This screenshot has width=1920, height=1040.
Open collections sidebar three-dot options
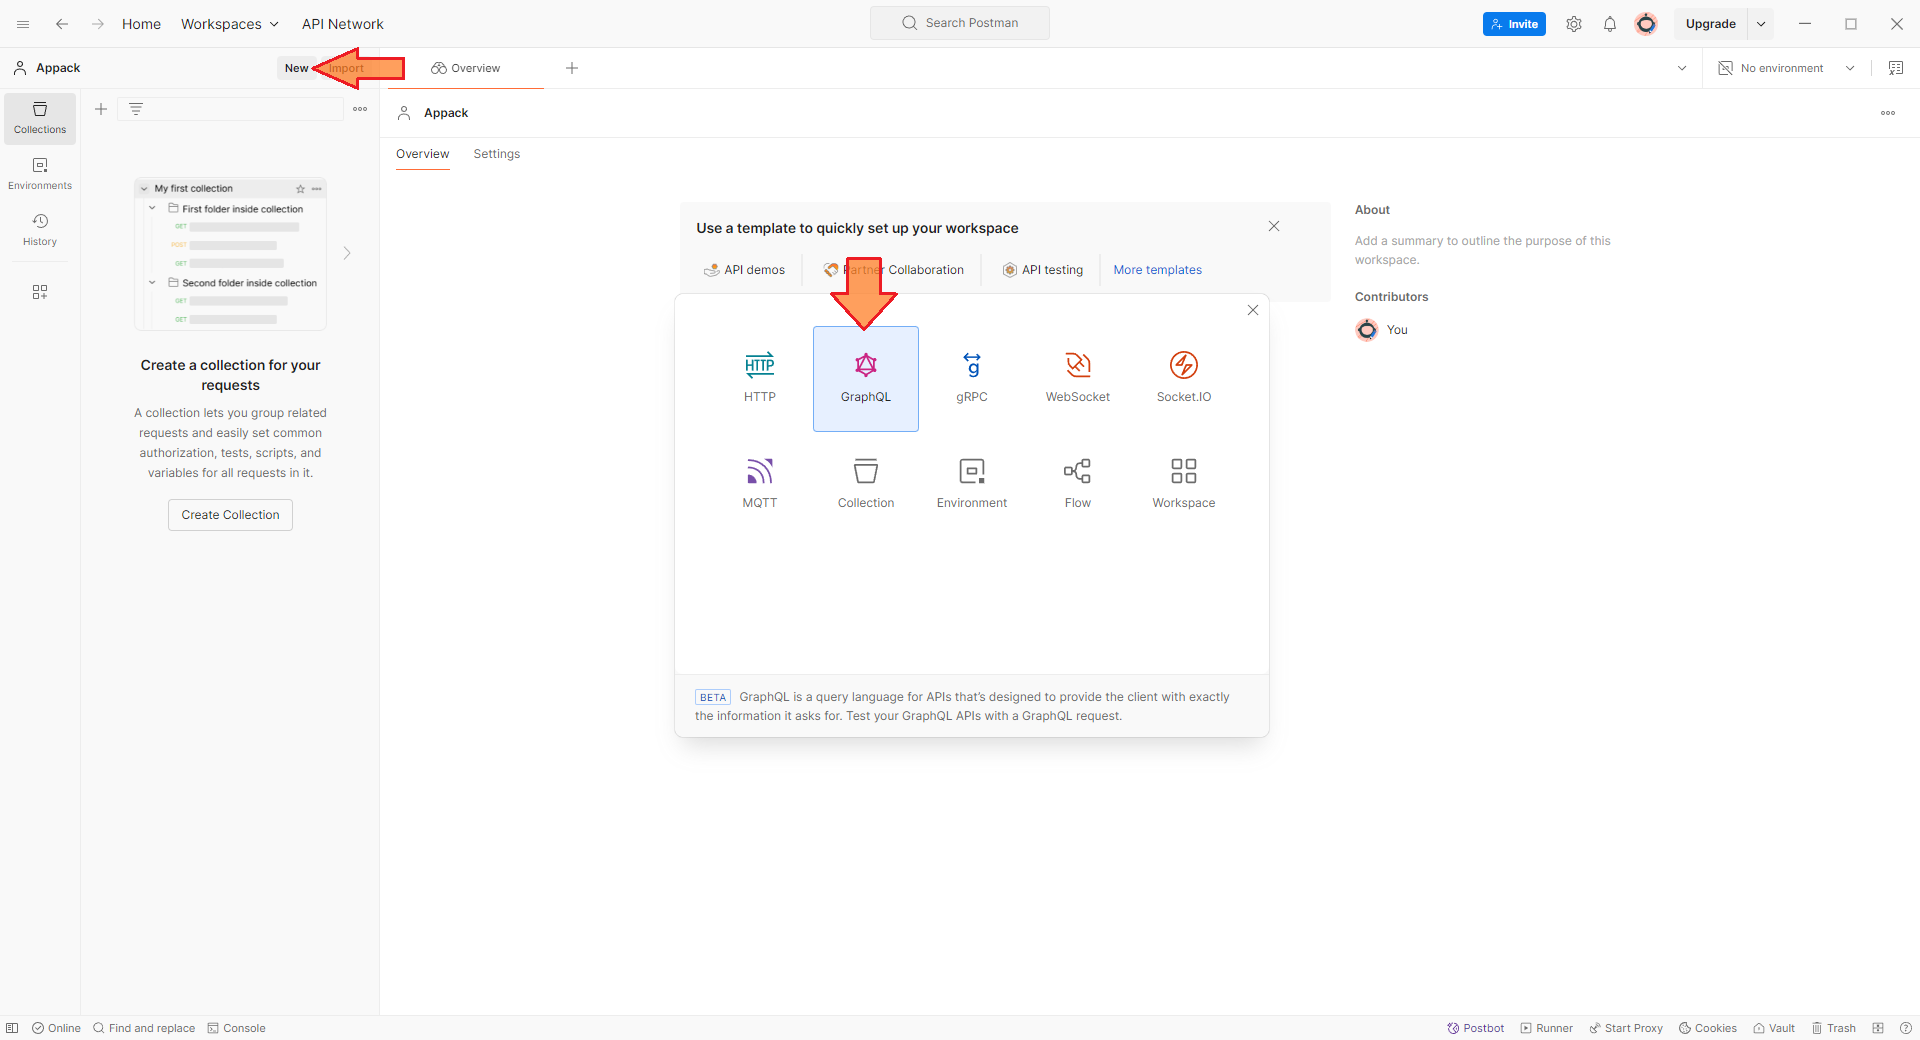[360, 109]
